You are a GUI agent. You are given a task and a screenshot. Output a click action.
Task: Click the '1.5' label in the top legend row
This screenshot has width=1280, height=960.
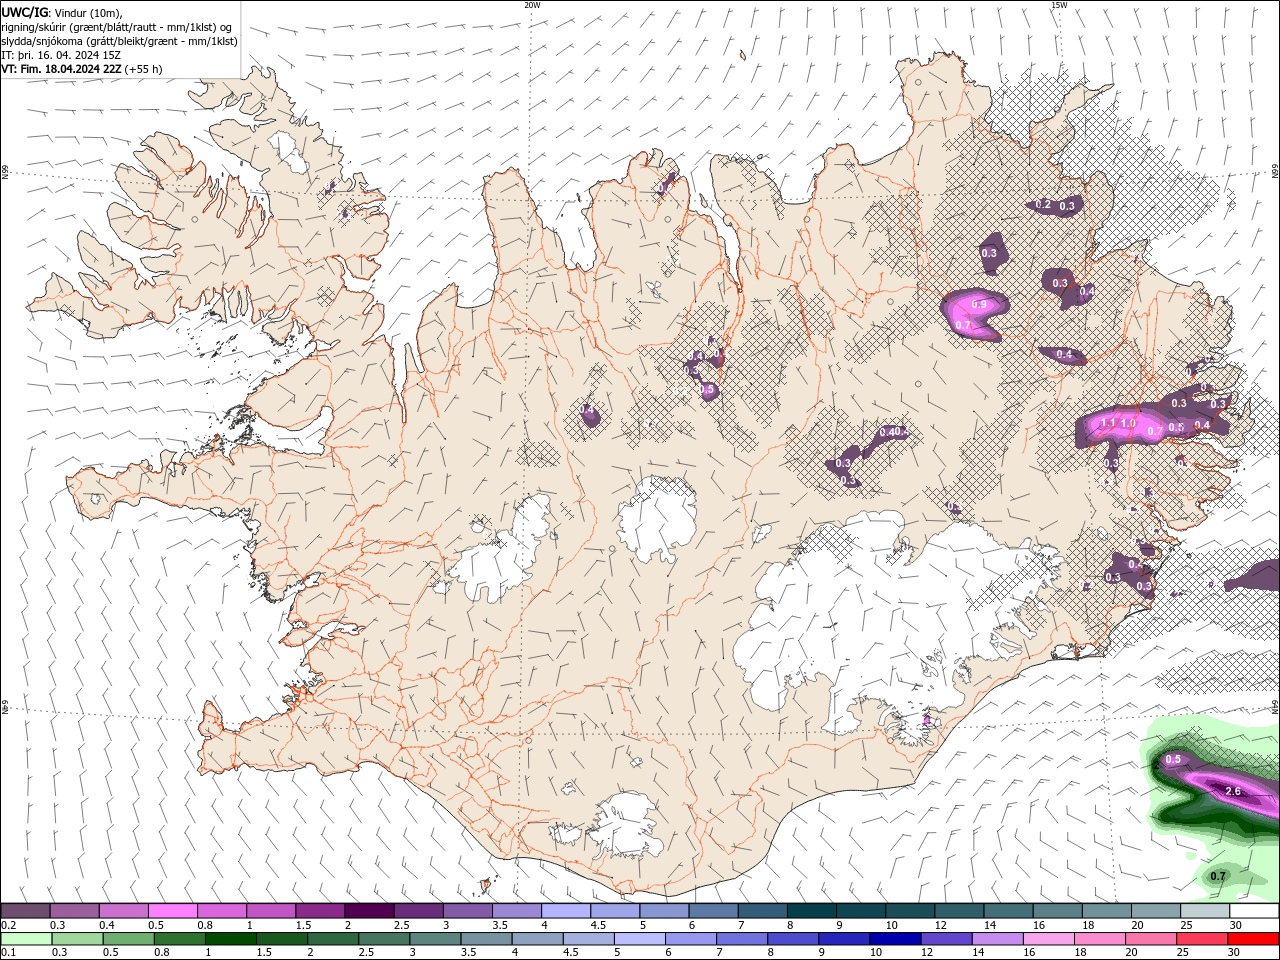click(x=303, y=925)
